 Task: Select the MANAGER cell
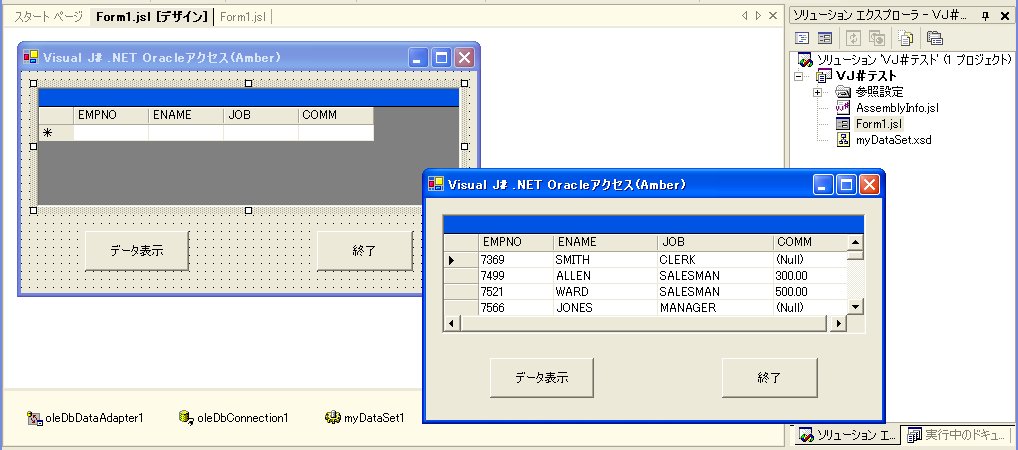(715, 308)
